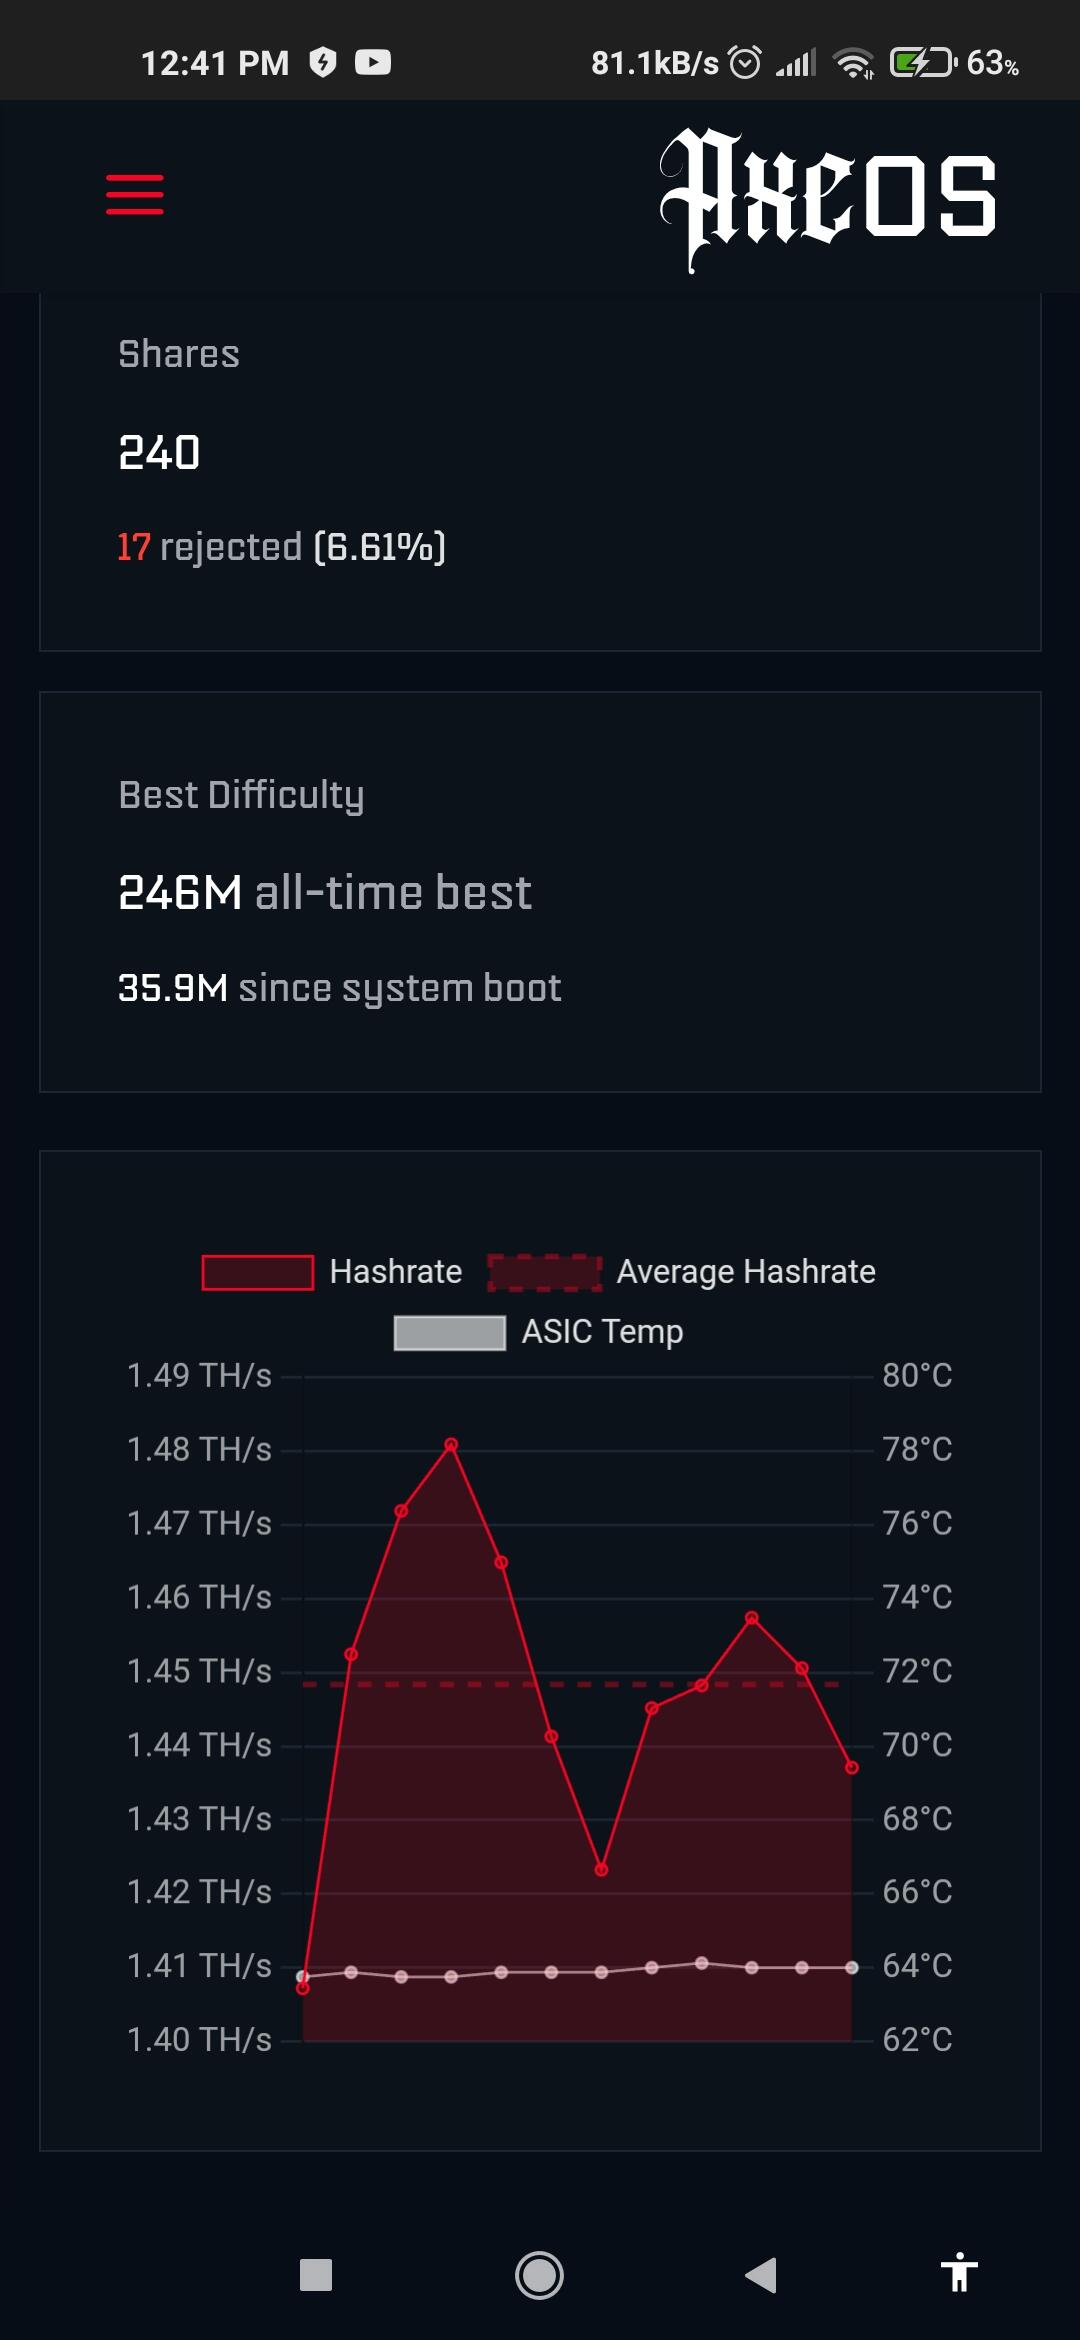Tap the 1.43 TH/s axis label
Viewport: 1080px width, 2340px height.
point(199,1819)
